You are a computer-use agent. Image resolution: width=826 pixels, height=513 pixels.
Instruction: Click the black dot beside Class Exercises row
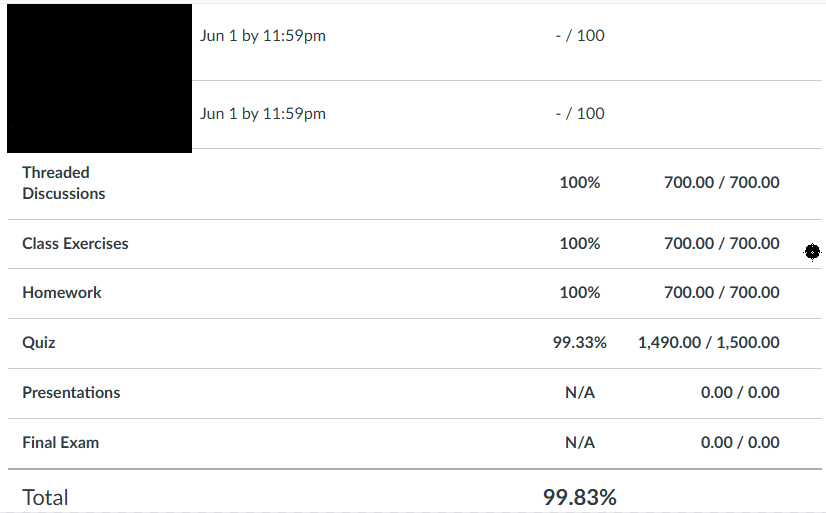pos(812,252)
